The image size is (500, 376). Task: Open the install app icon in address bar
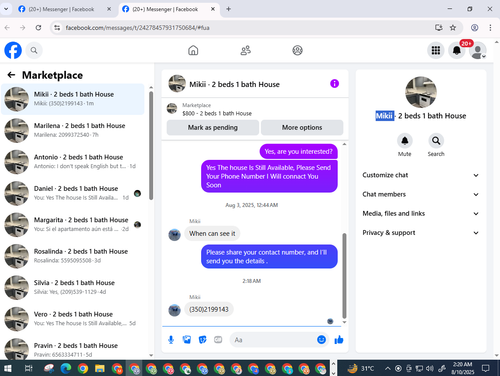pos(439,28)
